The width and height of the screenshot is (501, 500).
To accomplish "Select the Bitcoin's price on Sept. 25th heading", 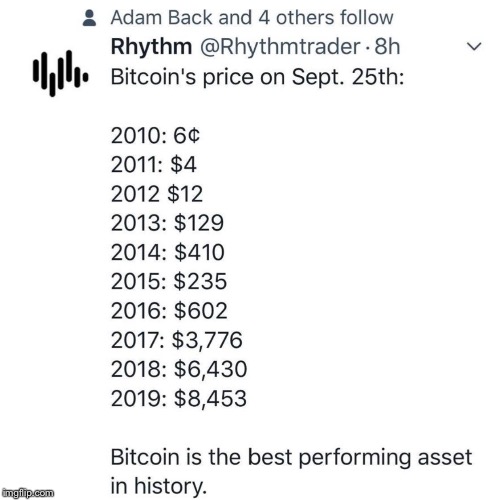I will (x=257, y=77).
